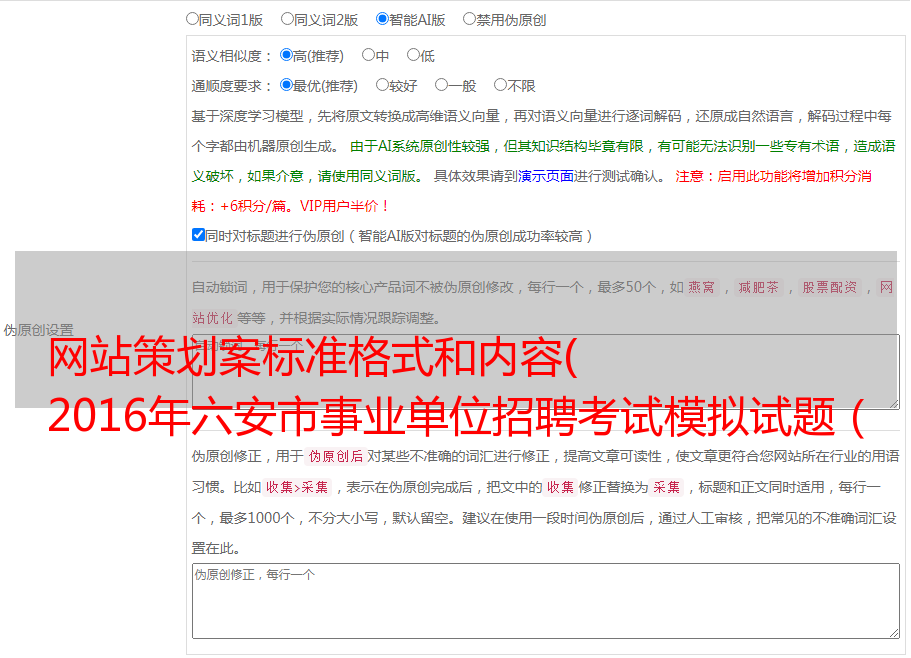911x658 pixels.
Task: Click the red text 耗：+6积分/篇。VIP用户半价！
Action: pyautogui.click(x=290, y=206)
